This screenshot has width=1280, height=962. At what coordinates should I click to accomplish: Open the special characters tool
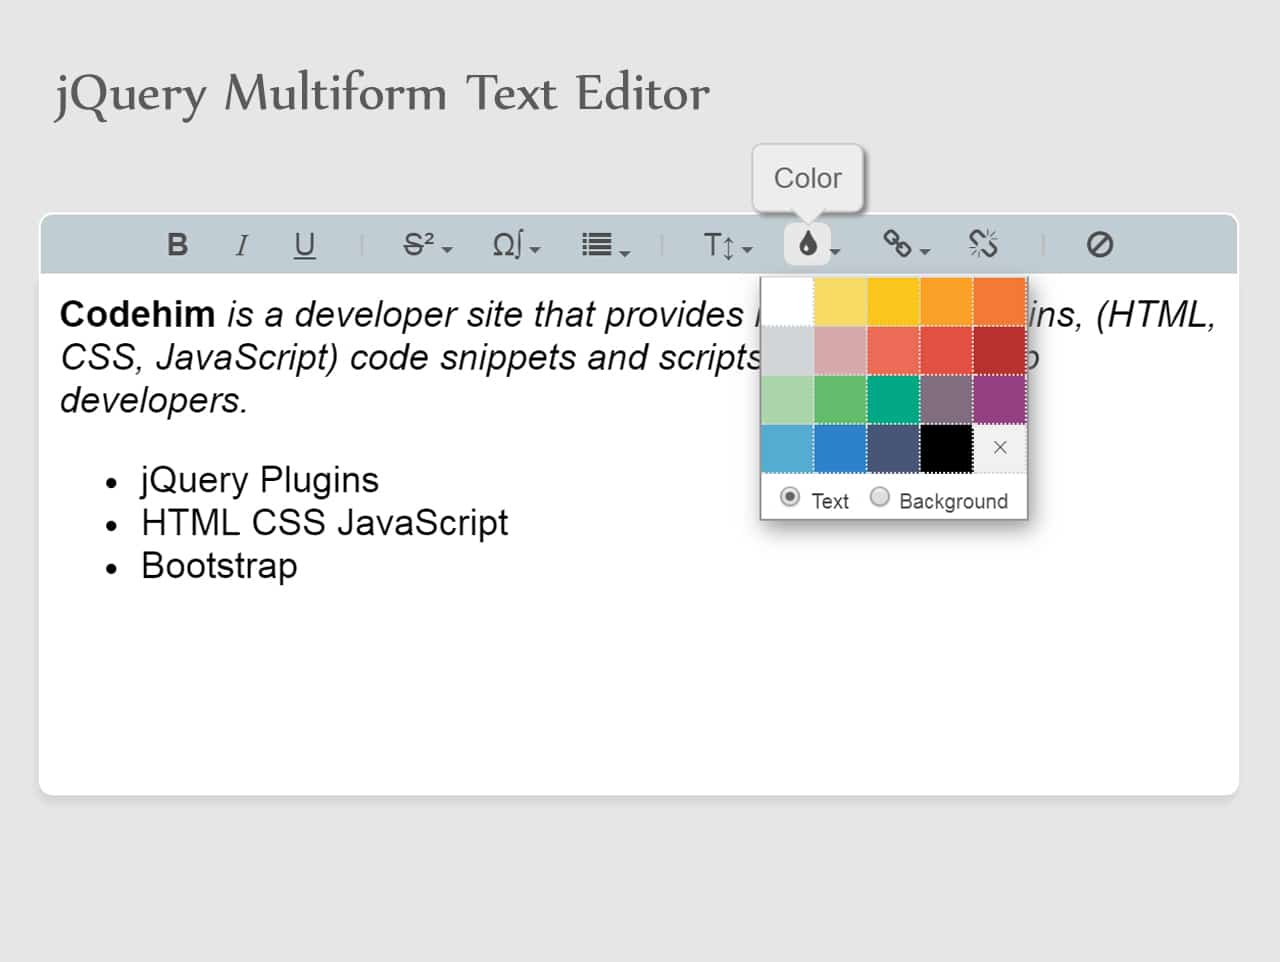tap(508, 243)
